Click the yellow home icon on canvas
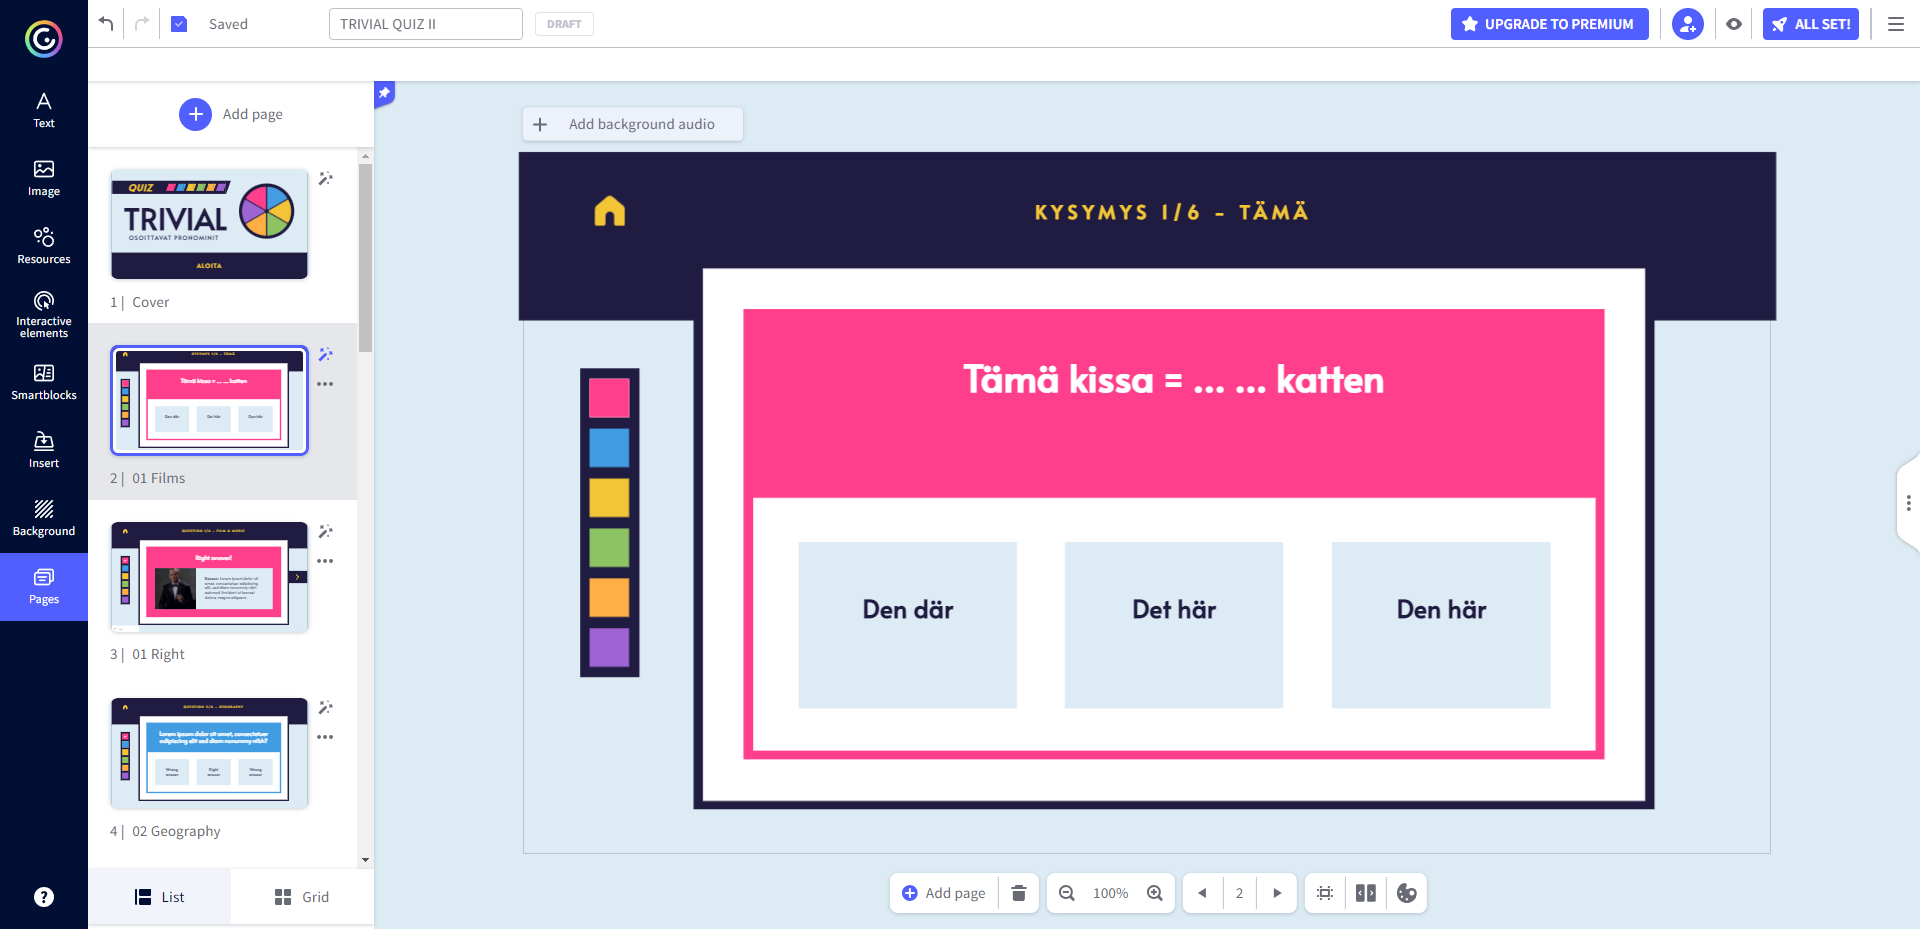This screenshot has height=929, width=1920. pos(609,211)
